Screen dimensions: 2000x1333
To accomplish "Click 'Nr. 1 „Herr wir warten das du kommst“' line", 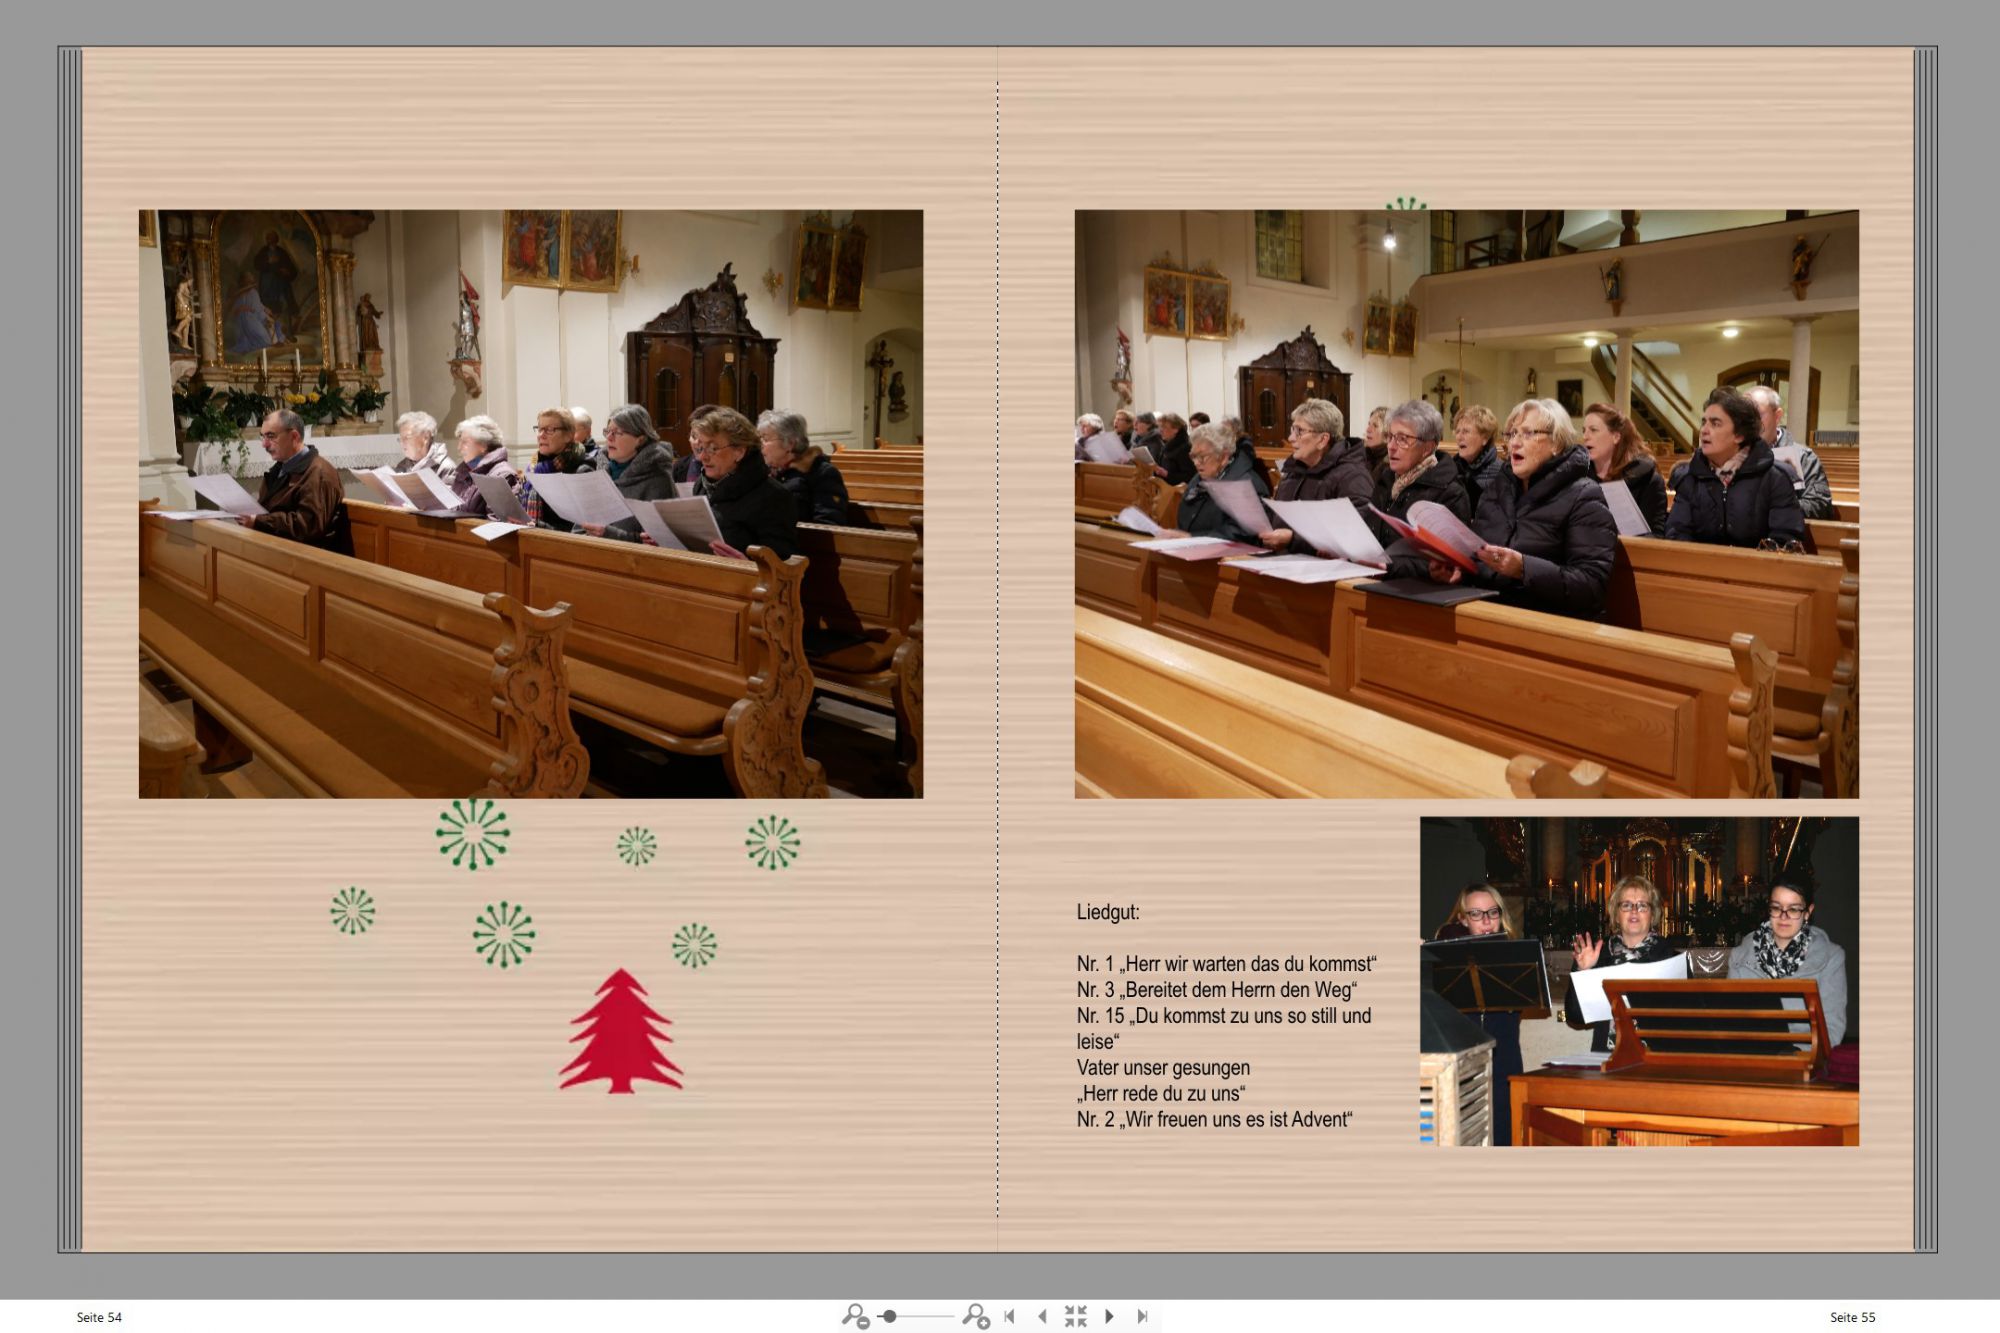I will point(1227,964).
